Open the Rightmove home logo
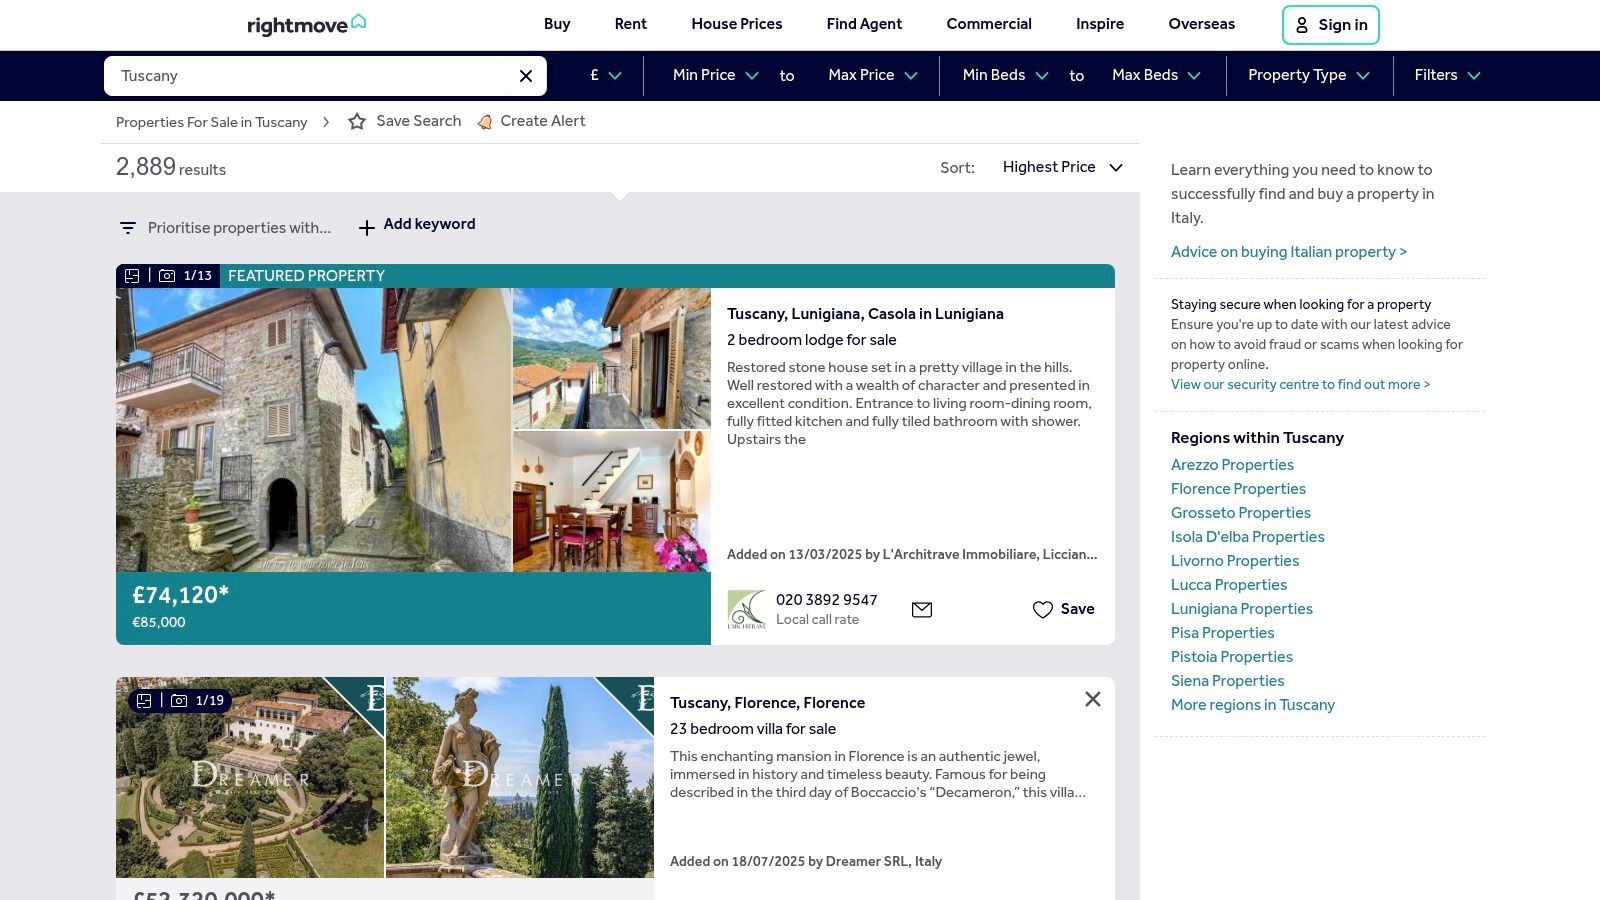Image resolution: width=1600 pixels, height=900 pixels. (x=307, y=24)
